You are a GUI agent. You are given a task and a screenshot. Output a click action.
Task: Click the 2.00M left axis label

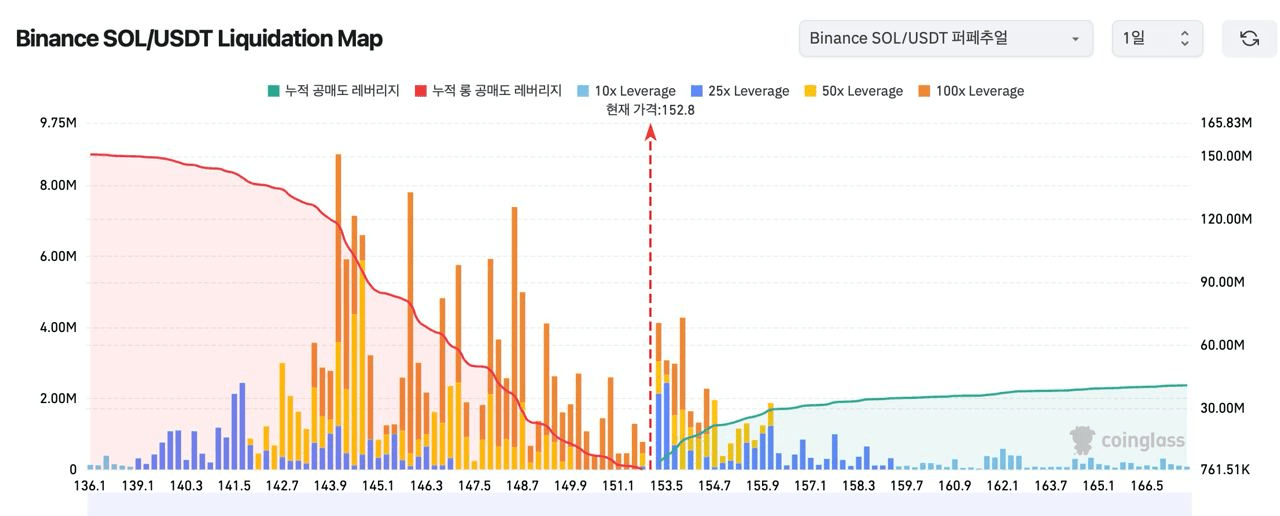tap(58, 398)
